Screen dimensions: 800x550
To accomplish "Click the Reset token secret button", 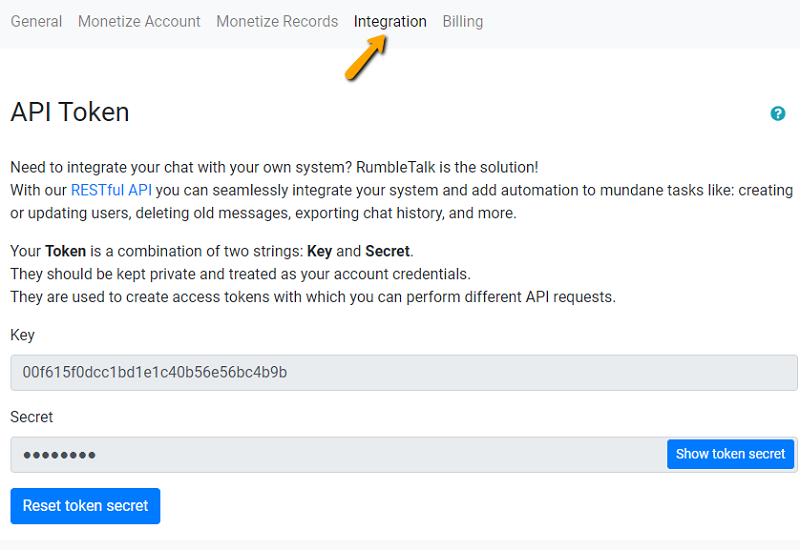I will (x=85, y=506).
